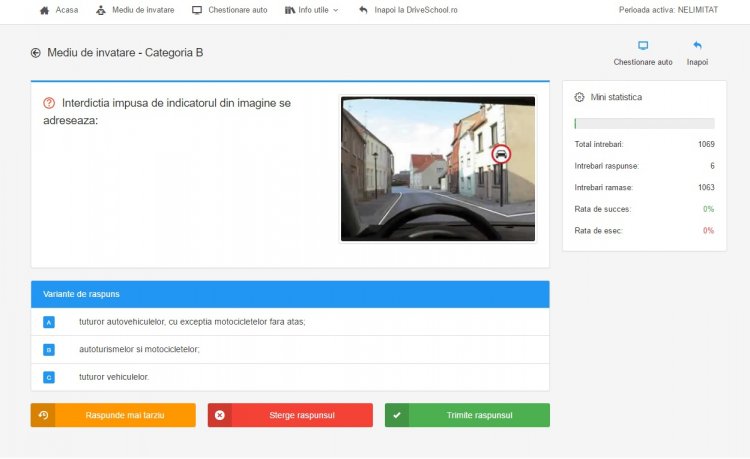Image resolution: width=750 pixels, height=459 pixels.
Task: Choose answer tuturor vehiculelor
Action: tap(114, 377)
